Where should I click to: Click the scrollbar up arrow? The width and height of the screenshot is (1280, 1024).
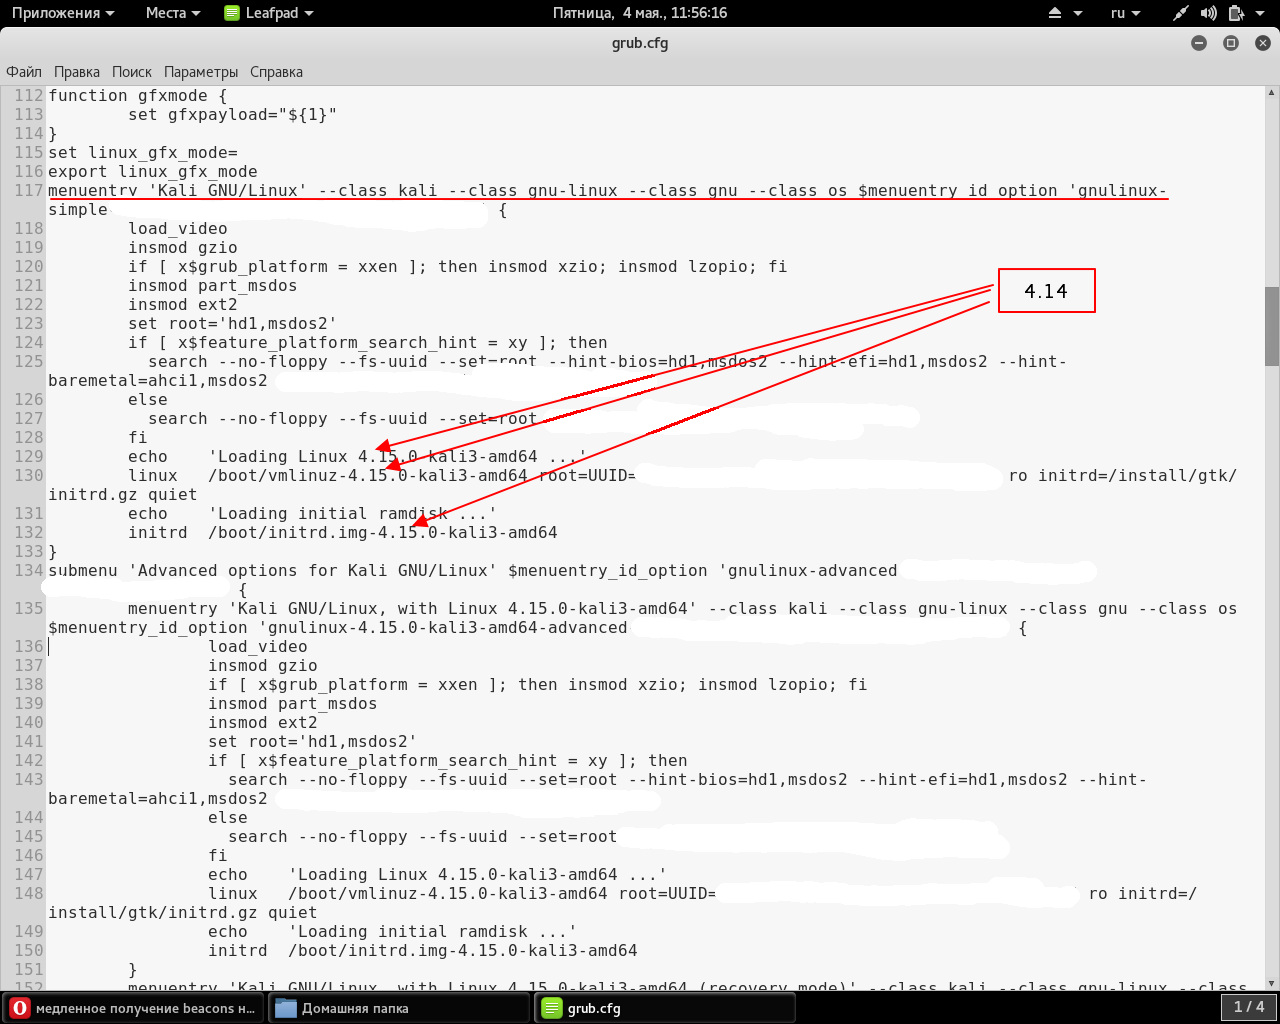tap(1272, 91)
